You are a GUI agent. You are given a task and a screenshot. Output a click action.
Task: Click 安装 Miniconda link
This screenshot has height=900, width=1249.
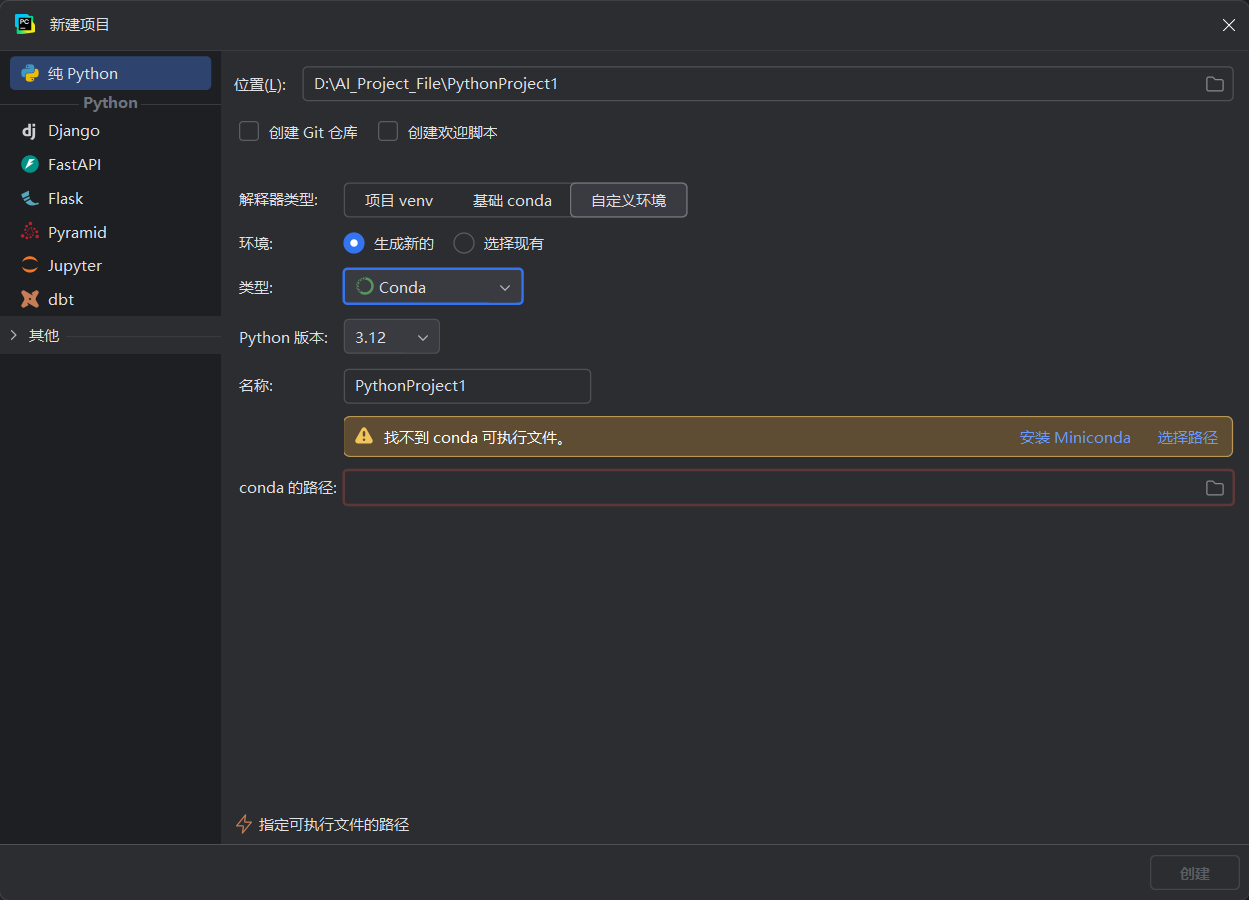click(1075, 437)
